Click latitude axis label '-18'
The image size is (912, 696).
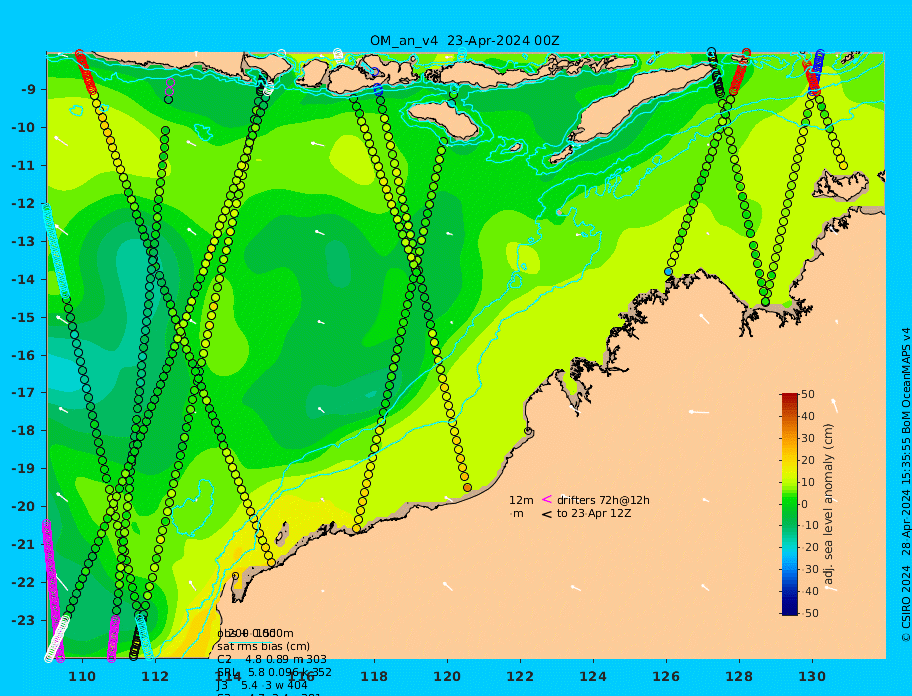pyautogui.click(x=23, y=431)
